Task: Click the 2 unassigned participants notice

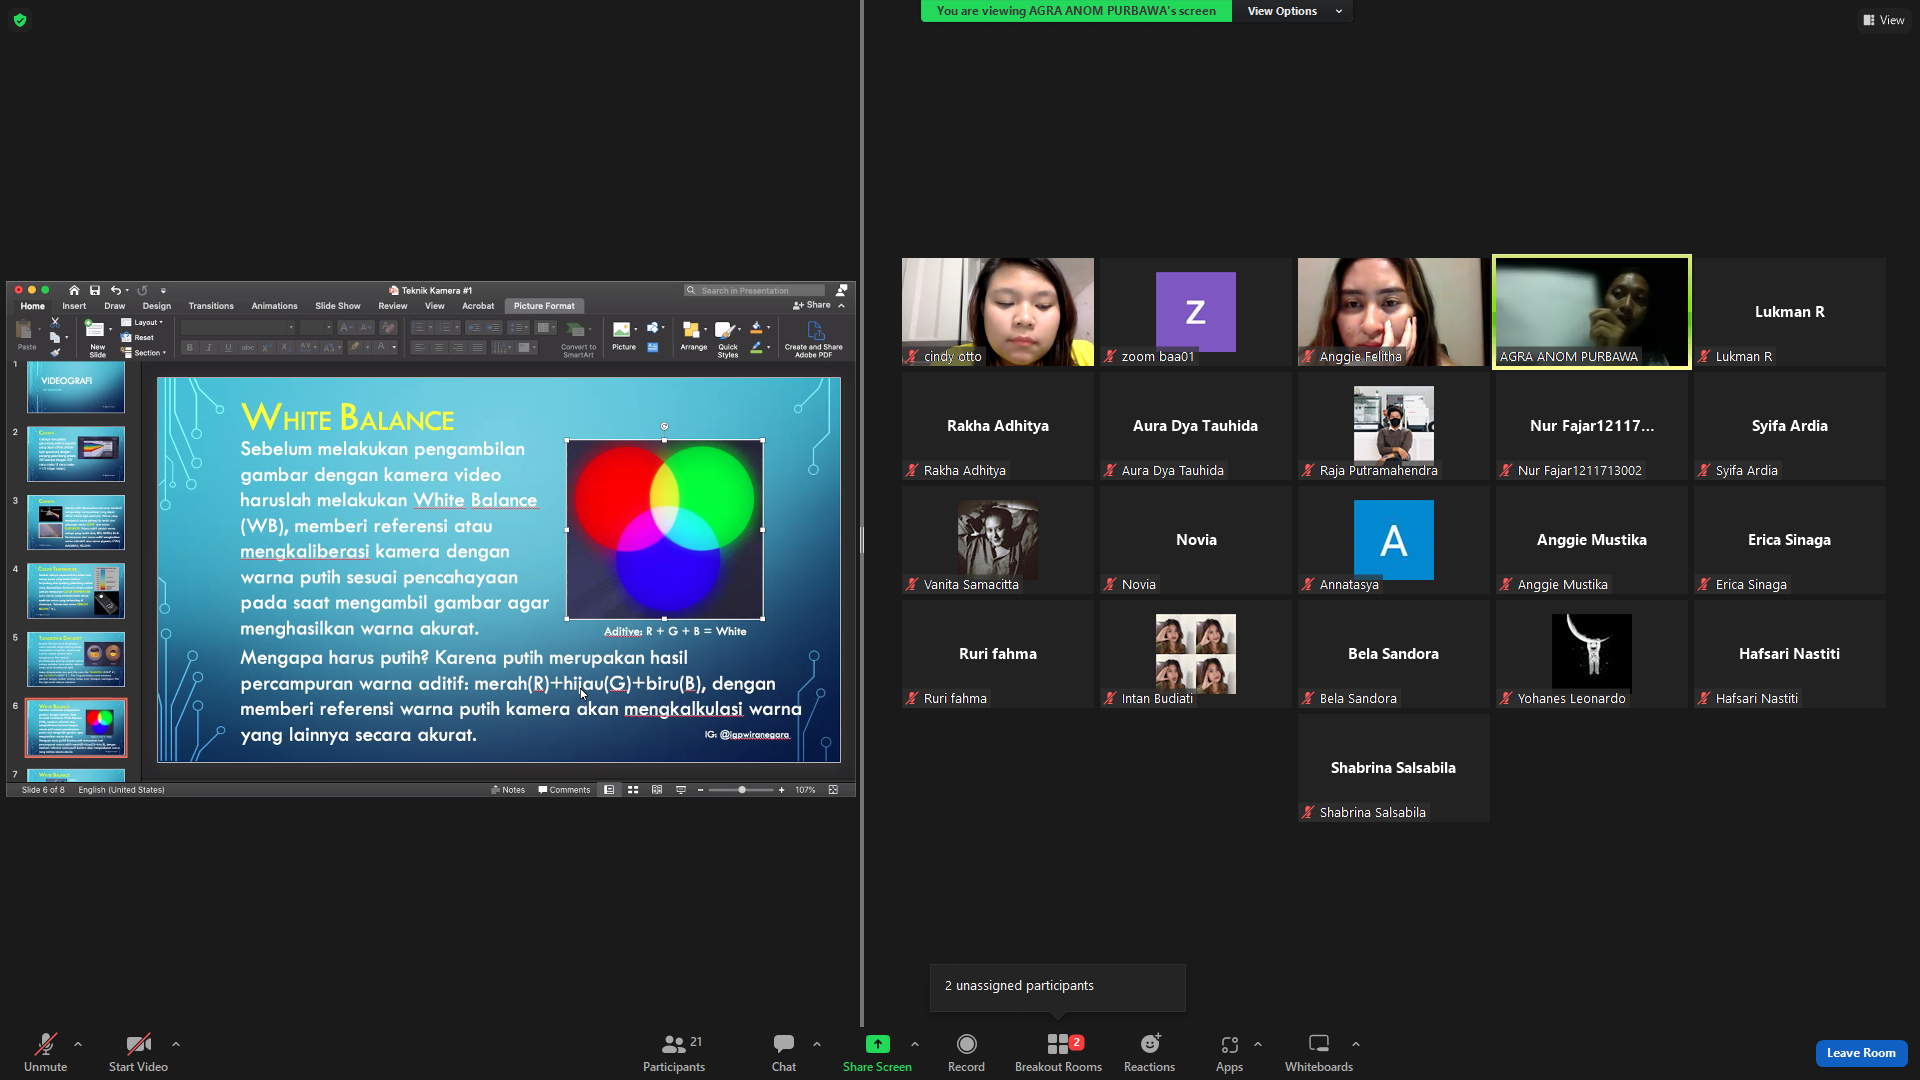Action: (1057, 986)
